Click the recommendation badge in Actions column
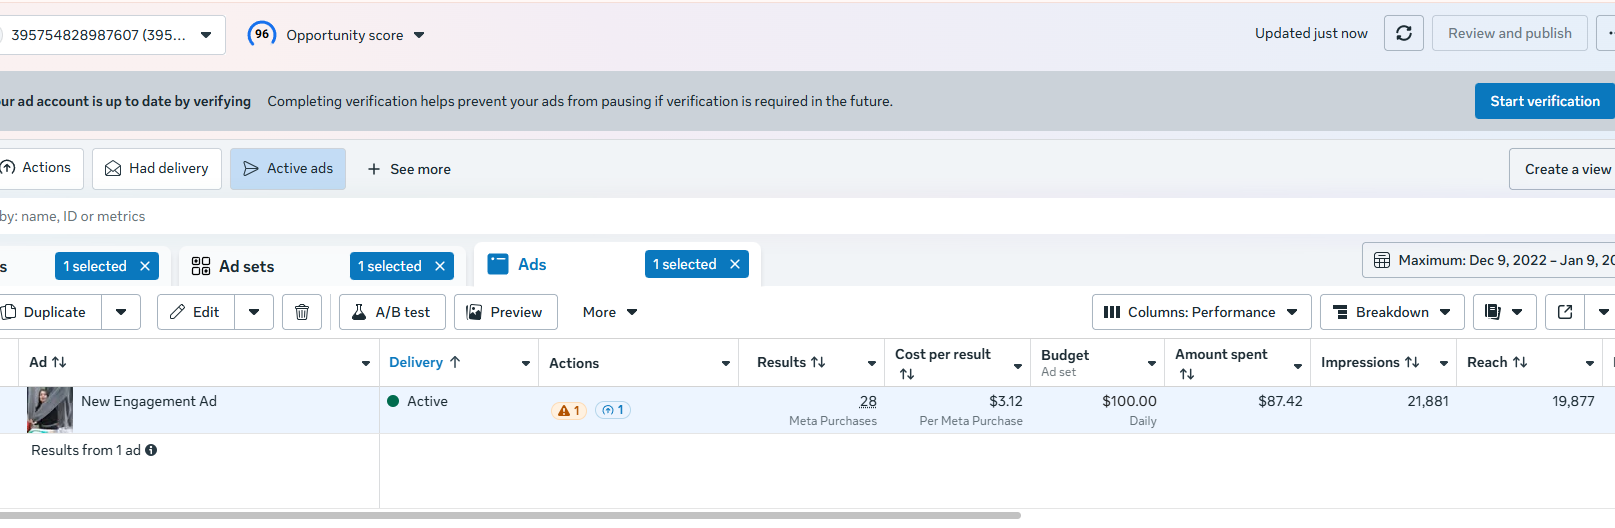Image resolution: width=1615 pixels, height=528 pixels. (613, 410)
